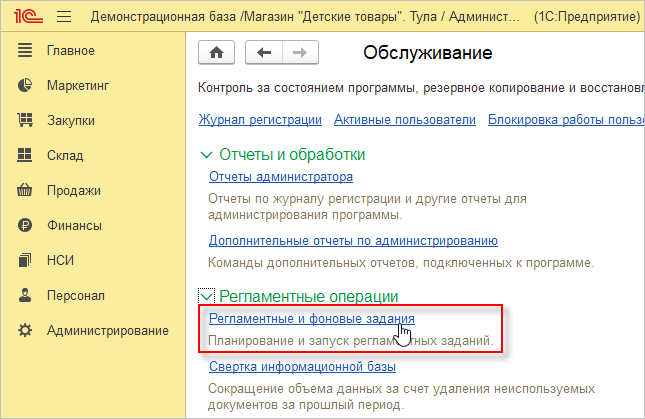Collapse the Отчеты и обработки group
The height and width of the screenshot is (419, 645).
[207, 154]
